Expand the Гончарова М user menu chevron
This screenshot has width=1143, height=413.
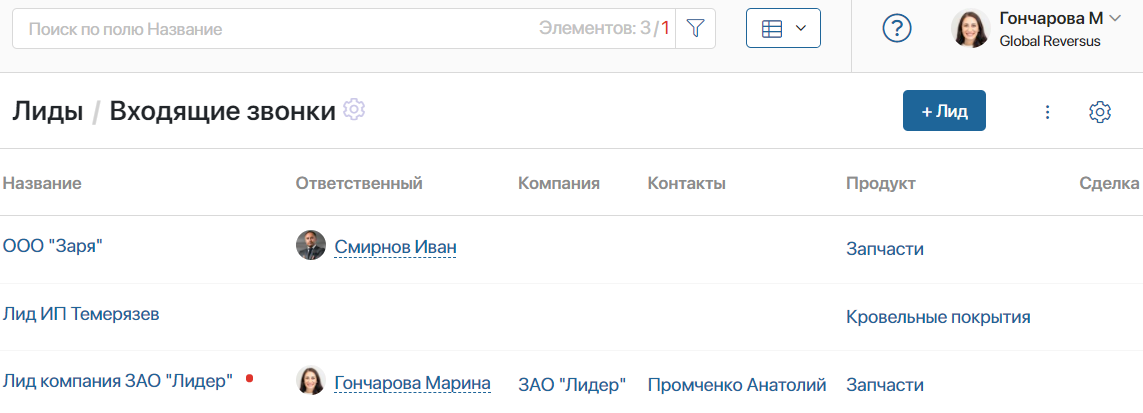(x=1114, y=18)
